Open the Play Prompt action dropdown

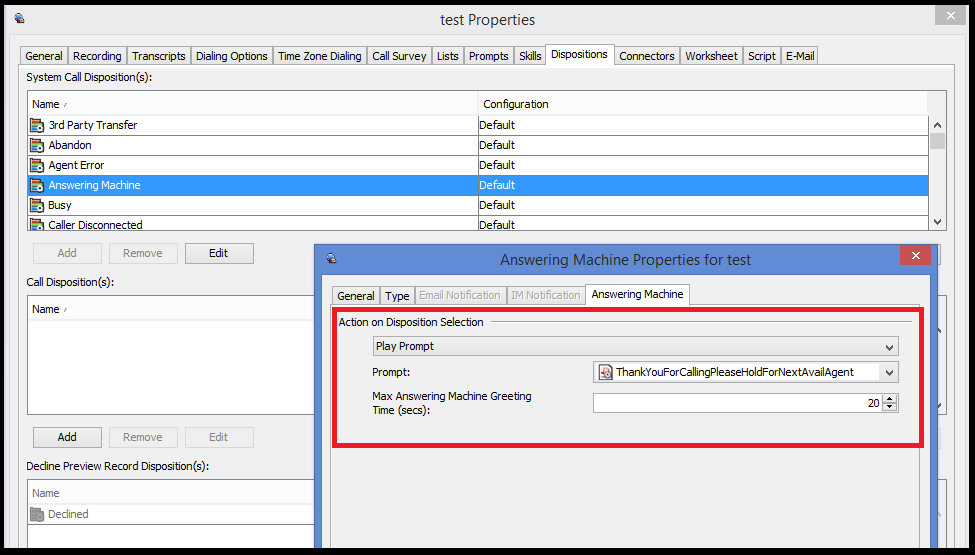[635, 346]
